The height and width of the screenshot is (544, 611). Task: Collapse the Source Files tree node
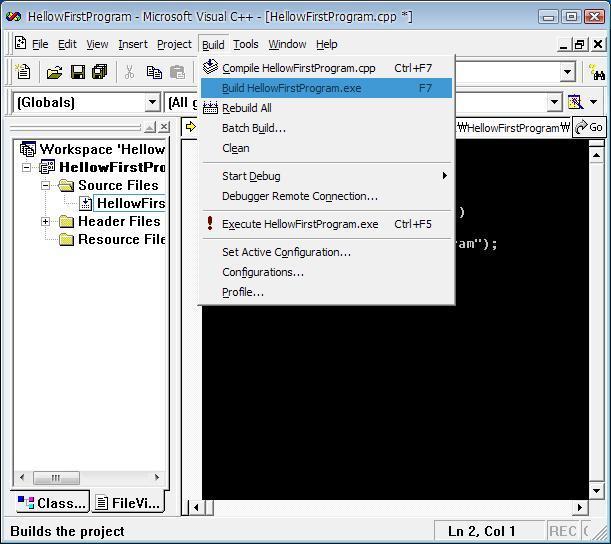[46, 185]
